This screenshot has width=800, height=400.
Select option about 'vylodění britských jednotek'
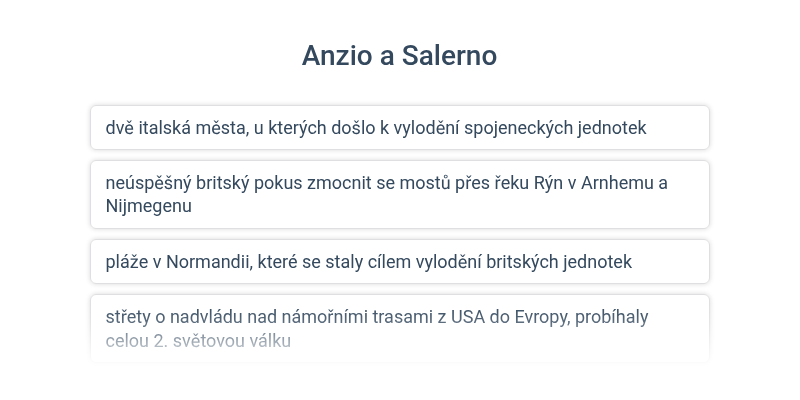click(400, 261)
